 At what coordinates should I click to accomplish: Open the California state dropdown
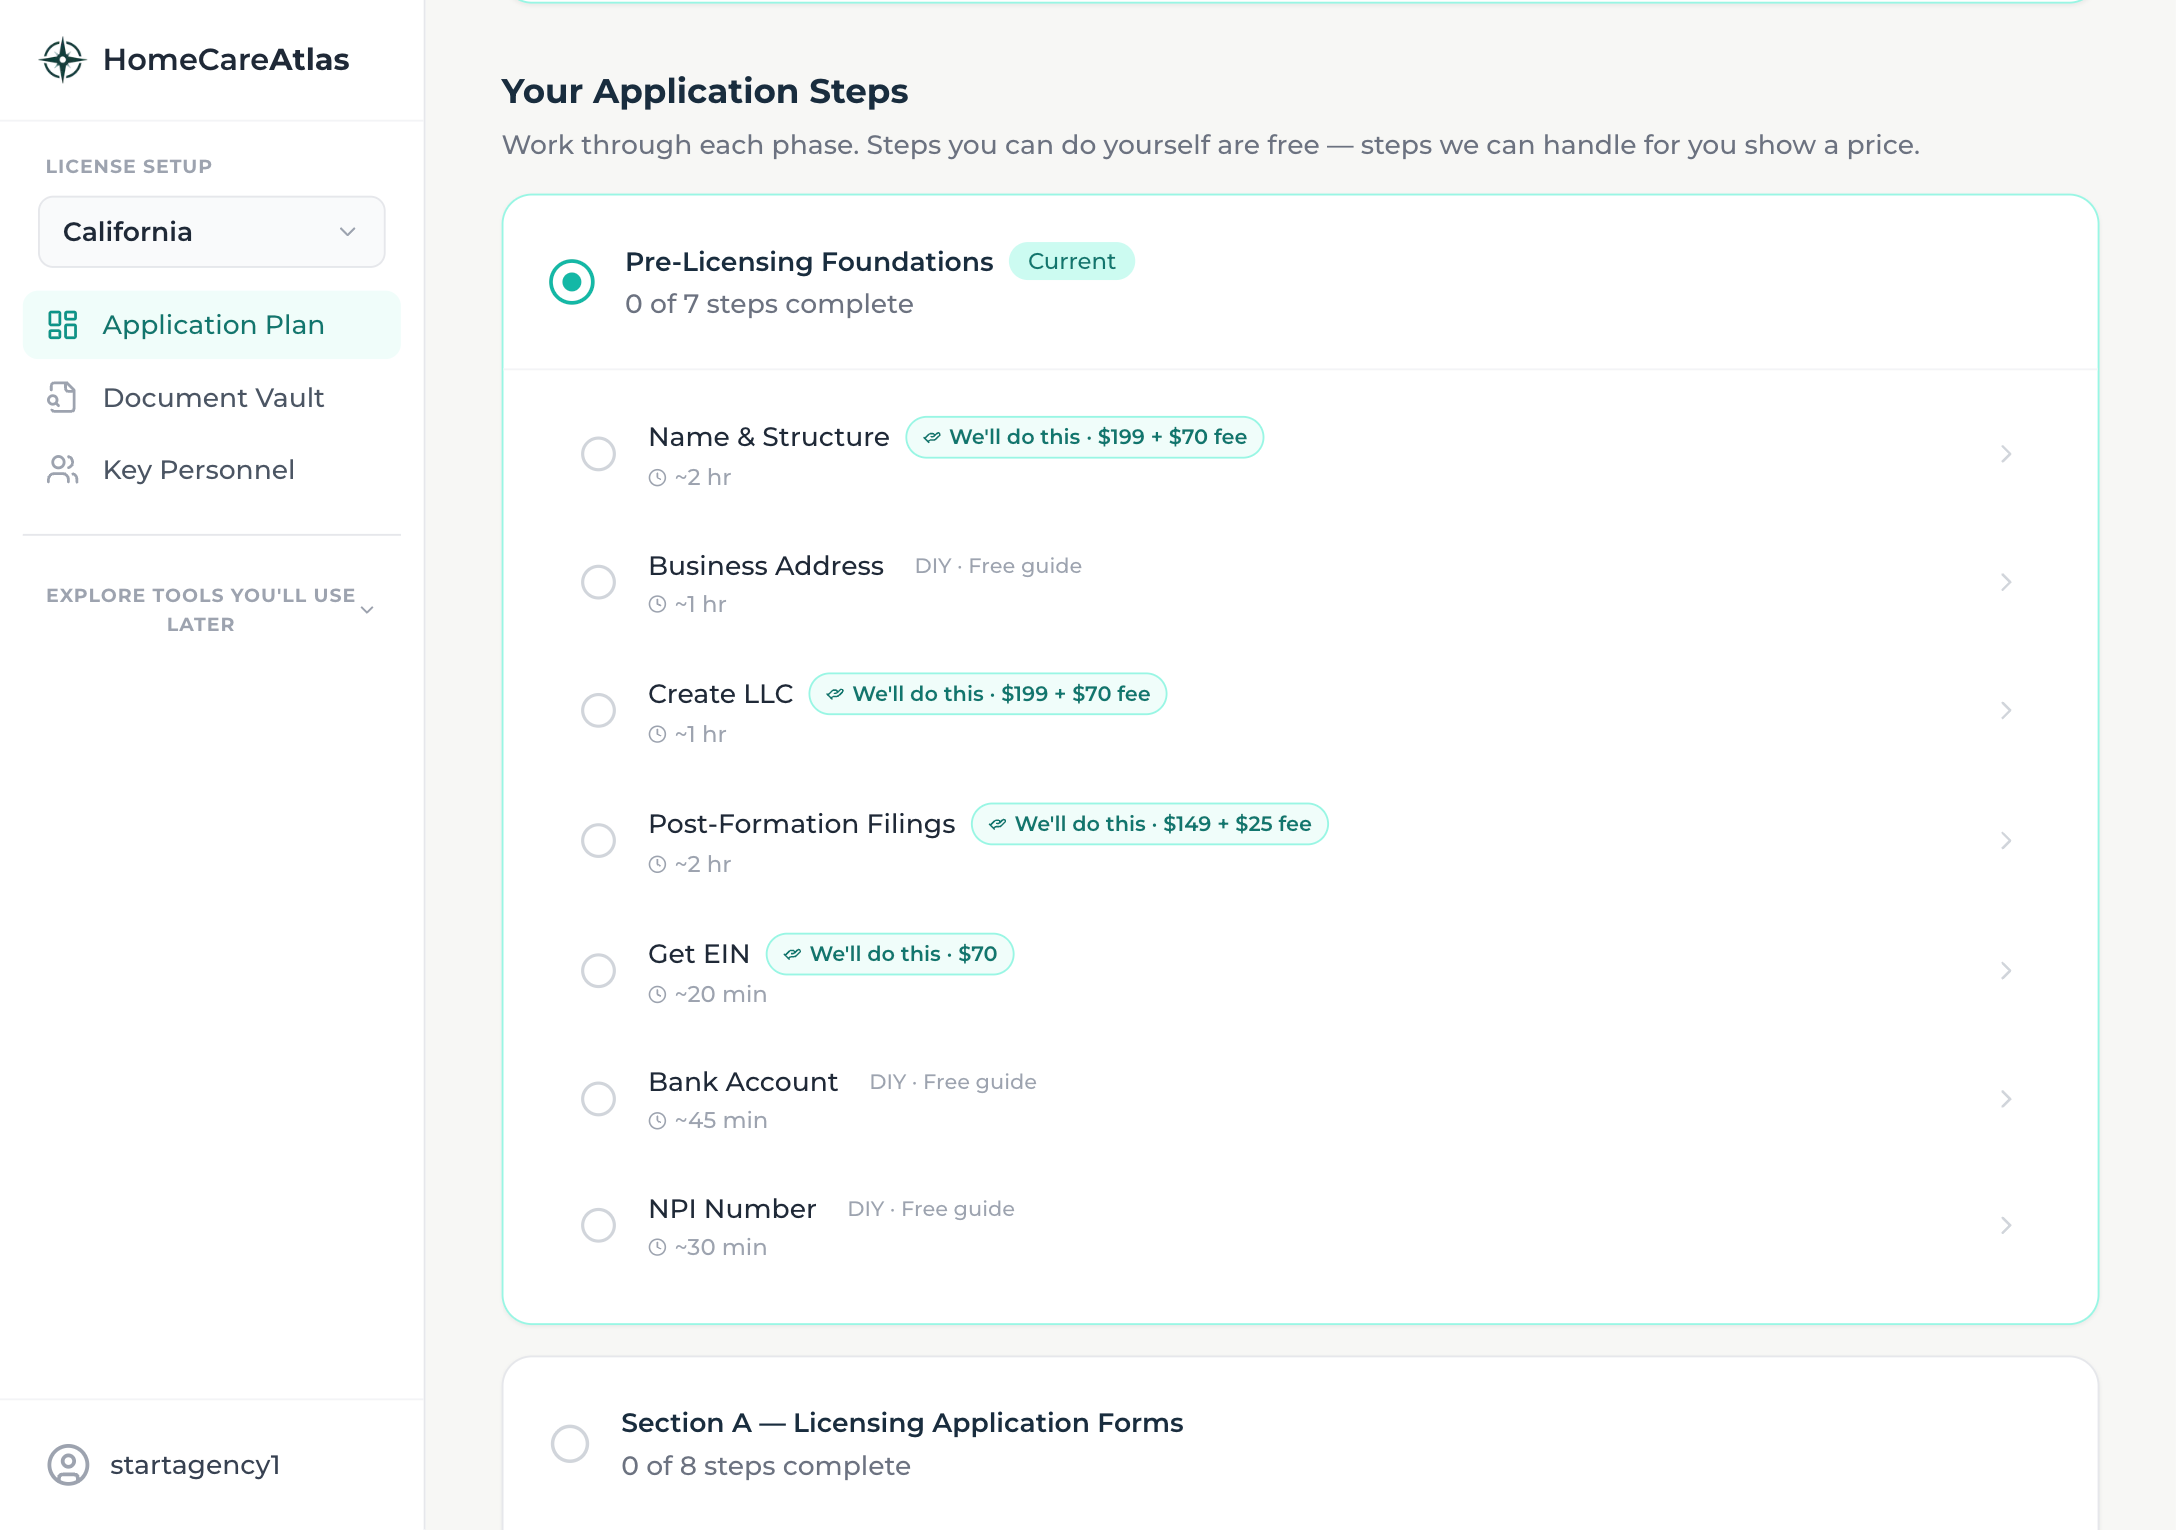212,232
